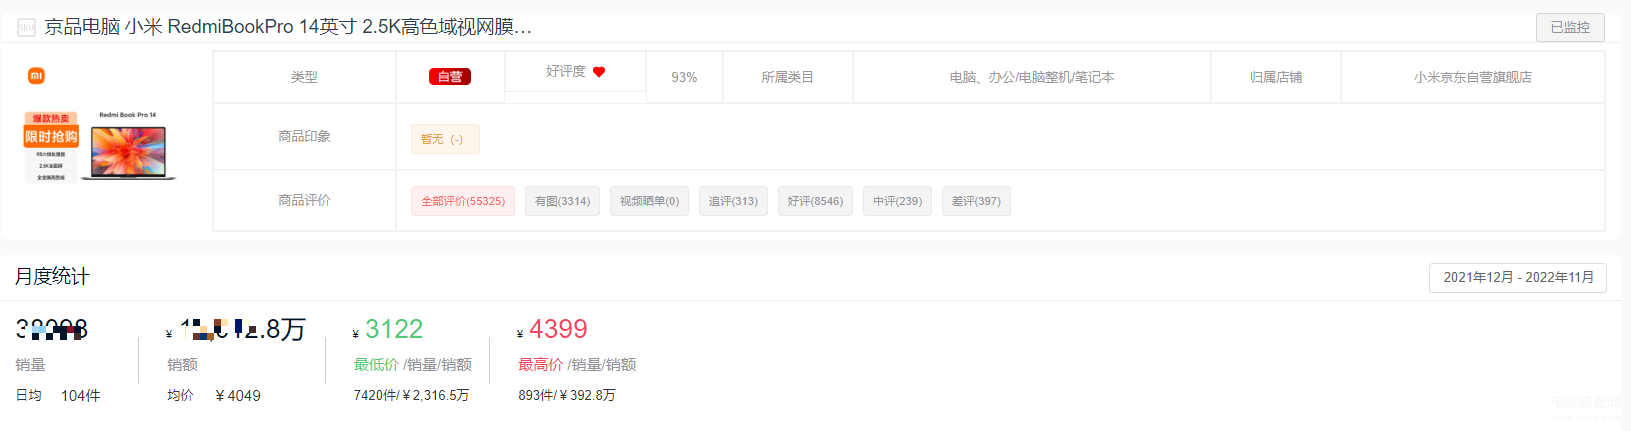Click the 电脑、办公/电脑整机/笔记本 category link
1631x431 pixels.
point(1031,77)
